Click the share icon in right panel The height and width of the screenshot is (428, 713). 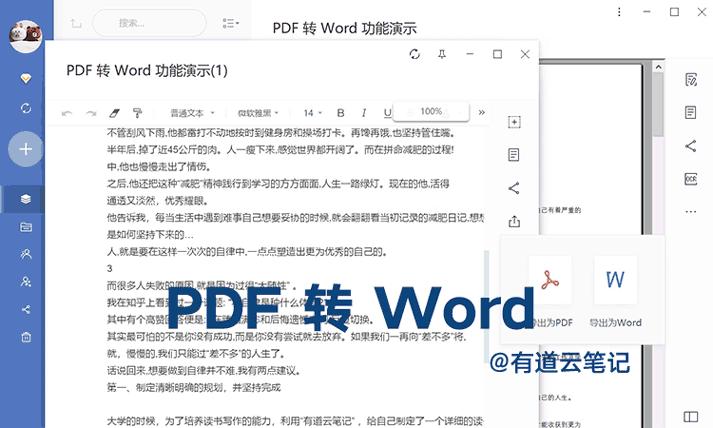click(x=690, y=146)
